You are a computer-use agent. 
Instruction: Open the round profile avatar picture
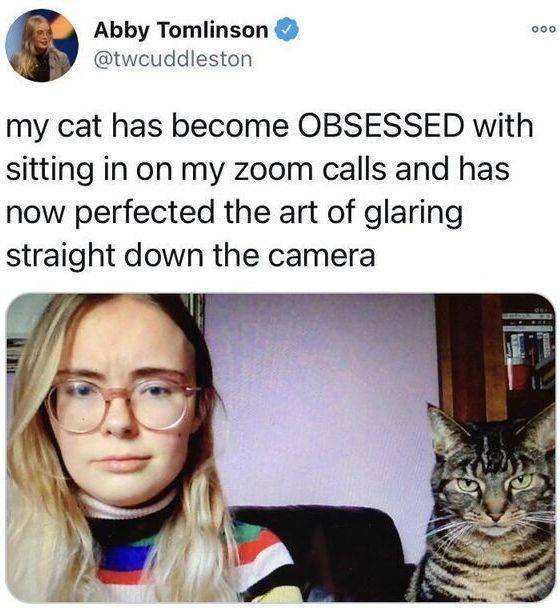[x=42, y=45]
